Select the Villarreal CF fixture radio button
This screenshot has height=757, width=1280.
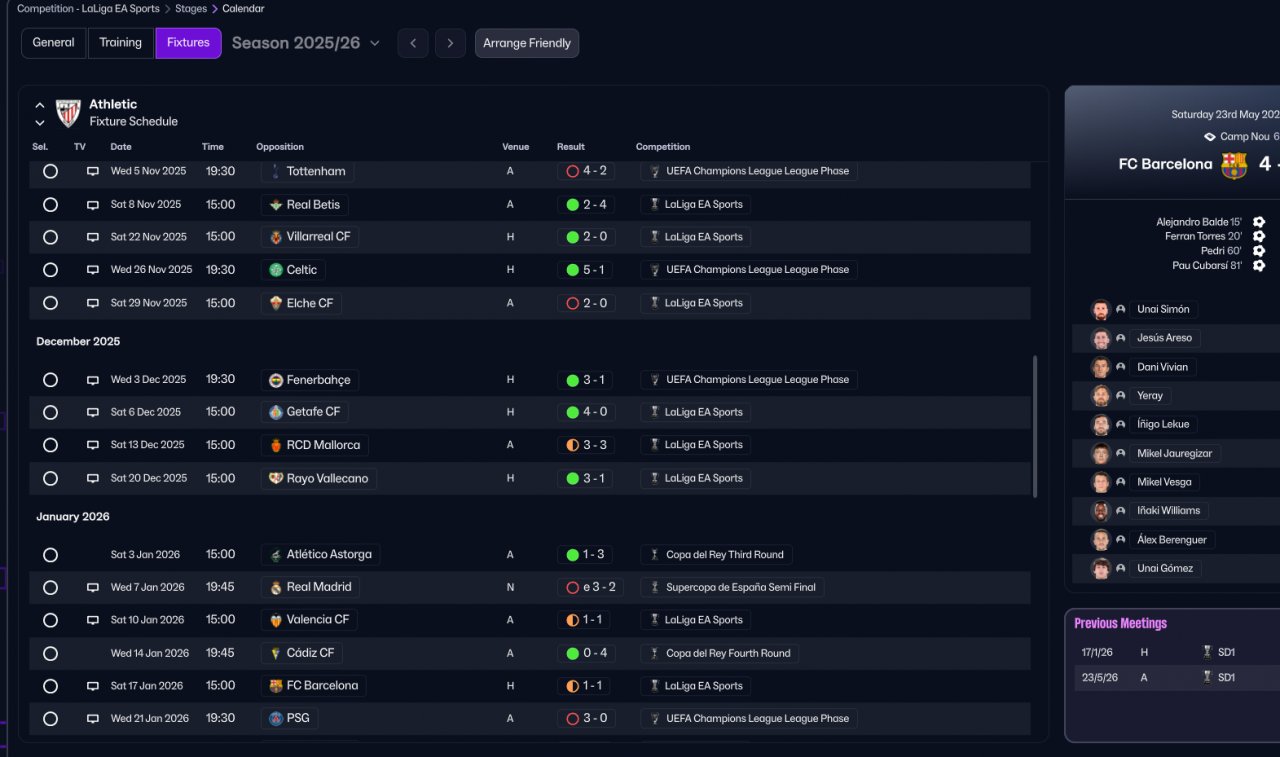pyautogui.click(x=50, y=237)
